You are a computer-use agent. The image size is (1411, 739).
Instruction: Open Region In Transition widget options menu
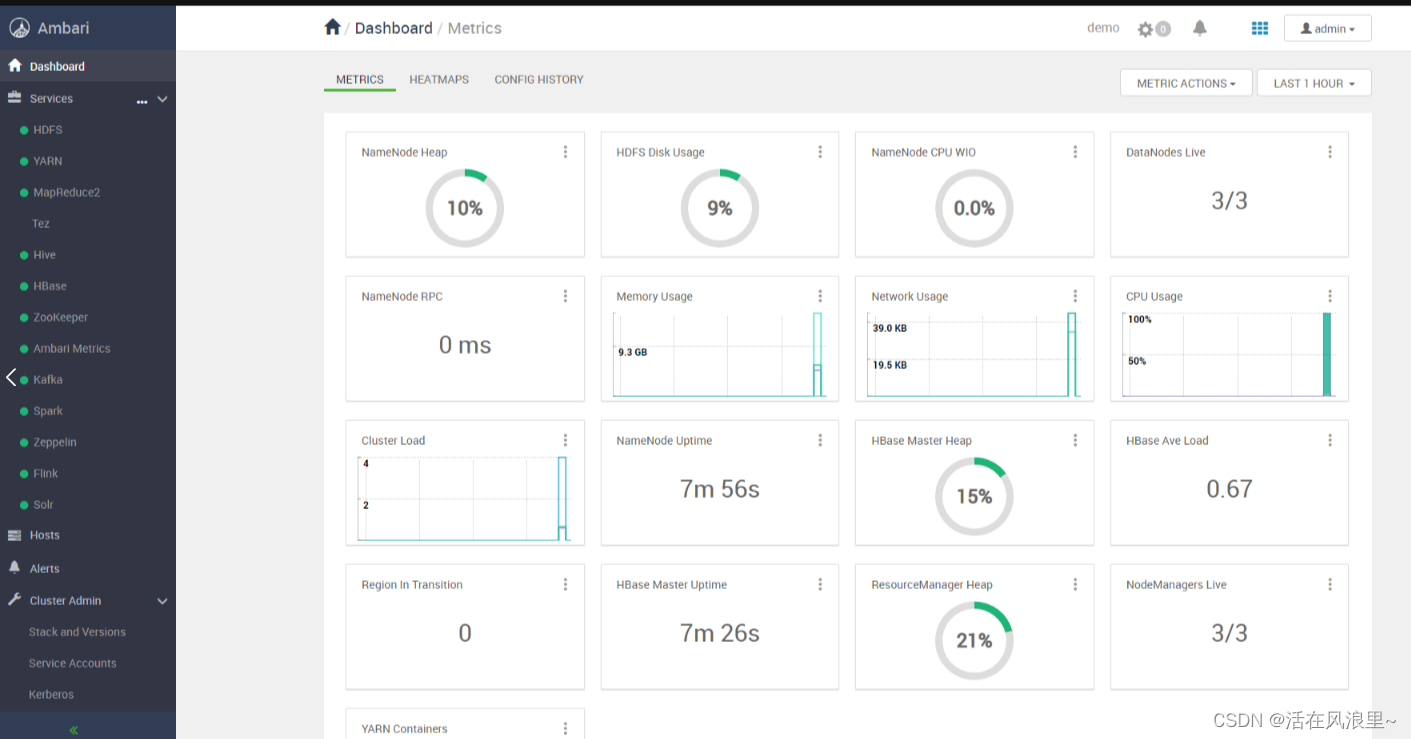[x=565, y=584]
